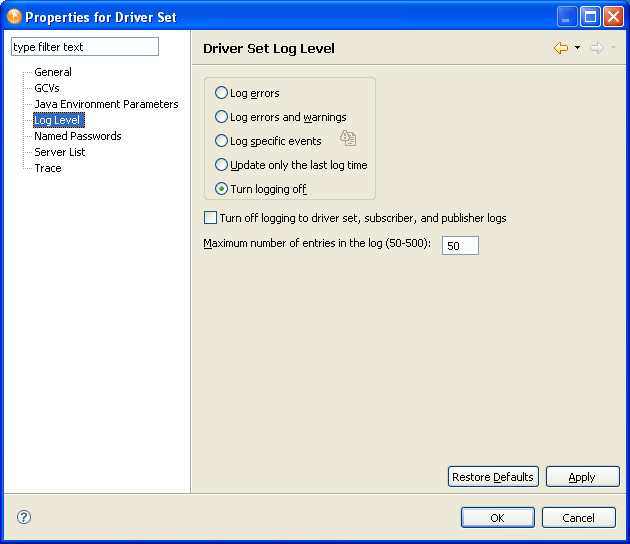Image resolution: width=630 pixels, height=544 pixels.
Task: Click the back navigation arrow icon
Action: coord(561,48)
